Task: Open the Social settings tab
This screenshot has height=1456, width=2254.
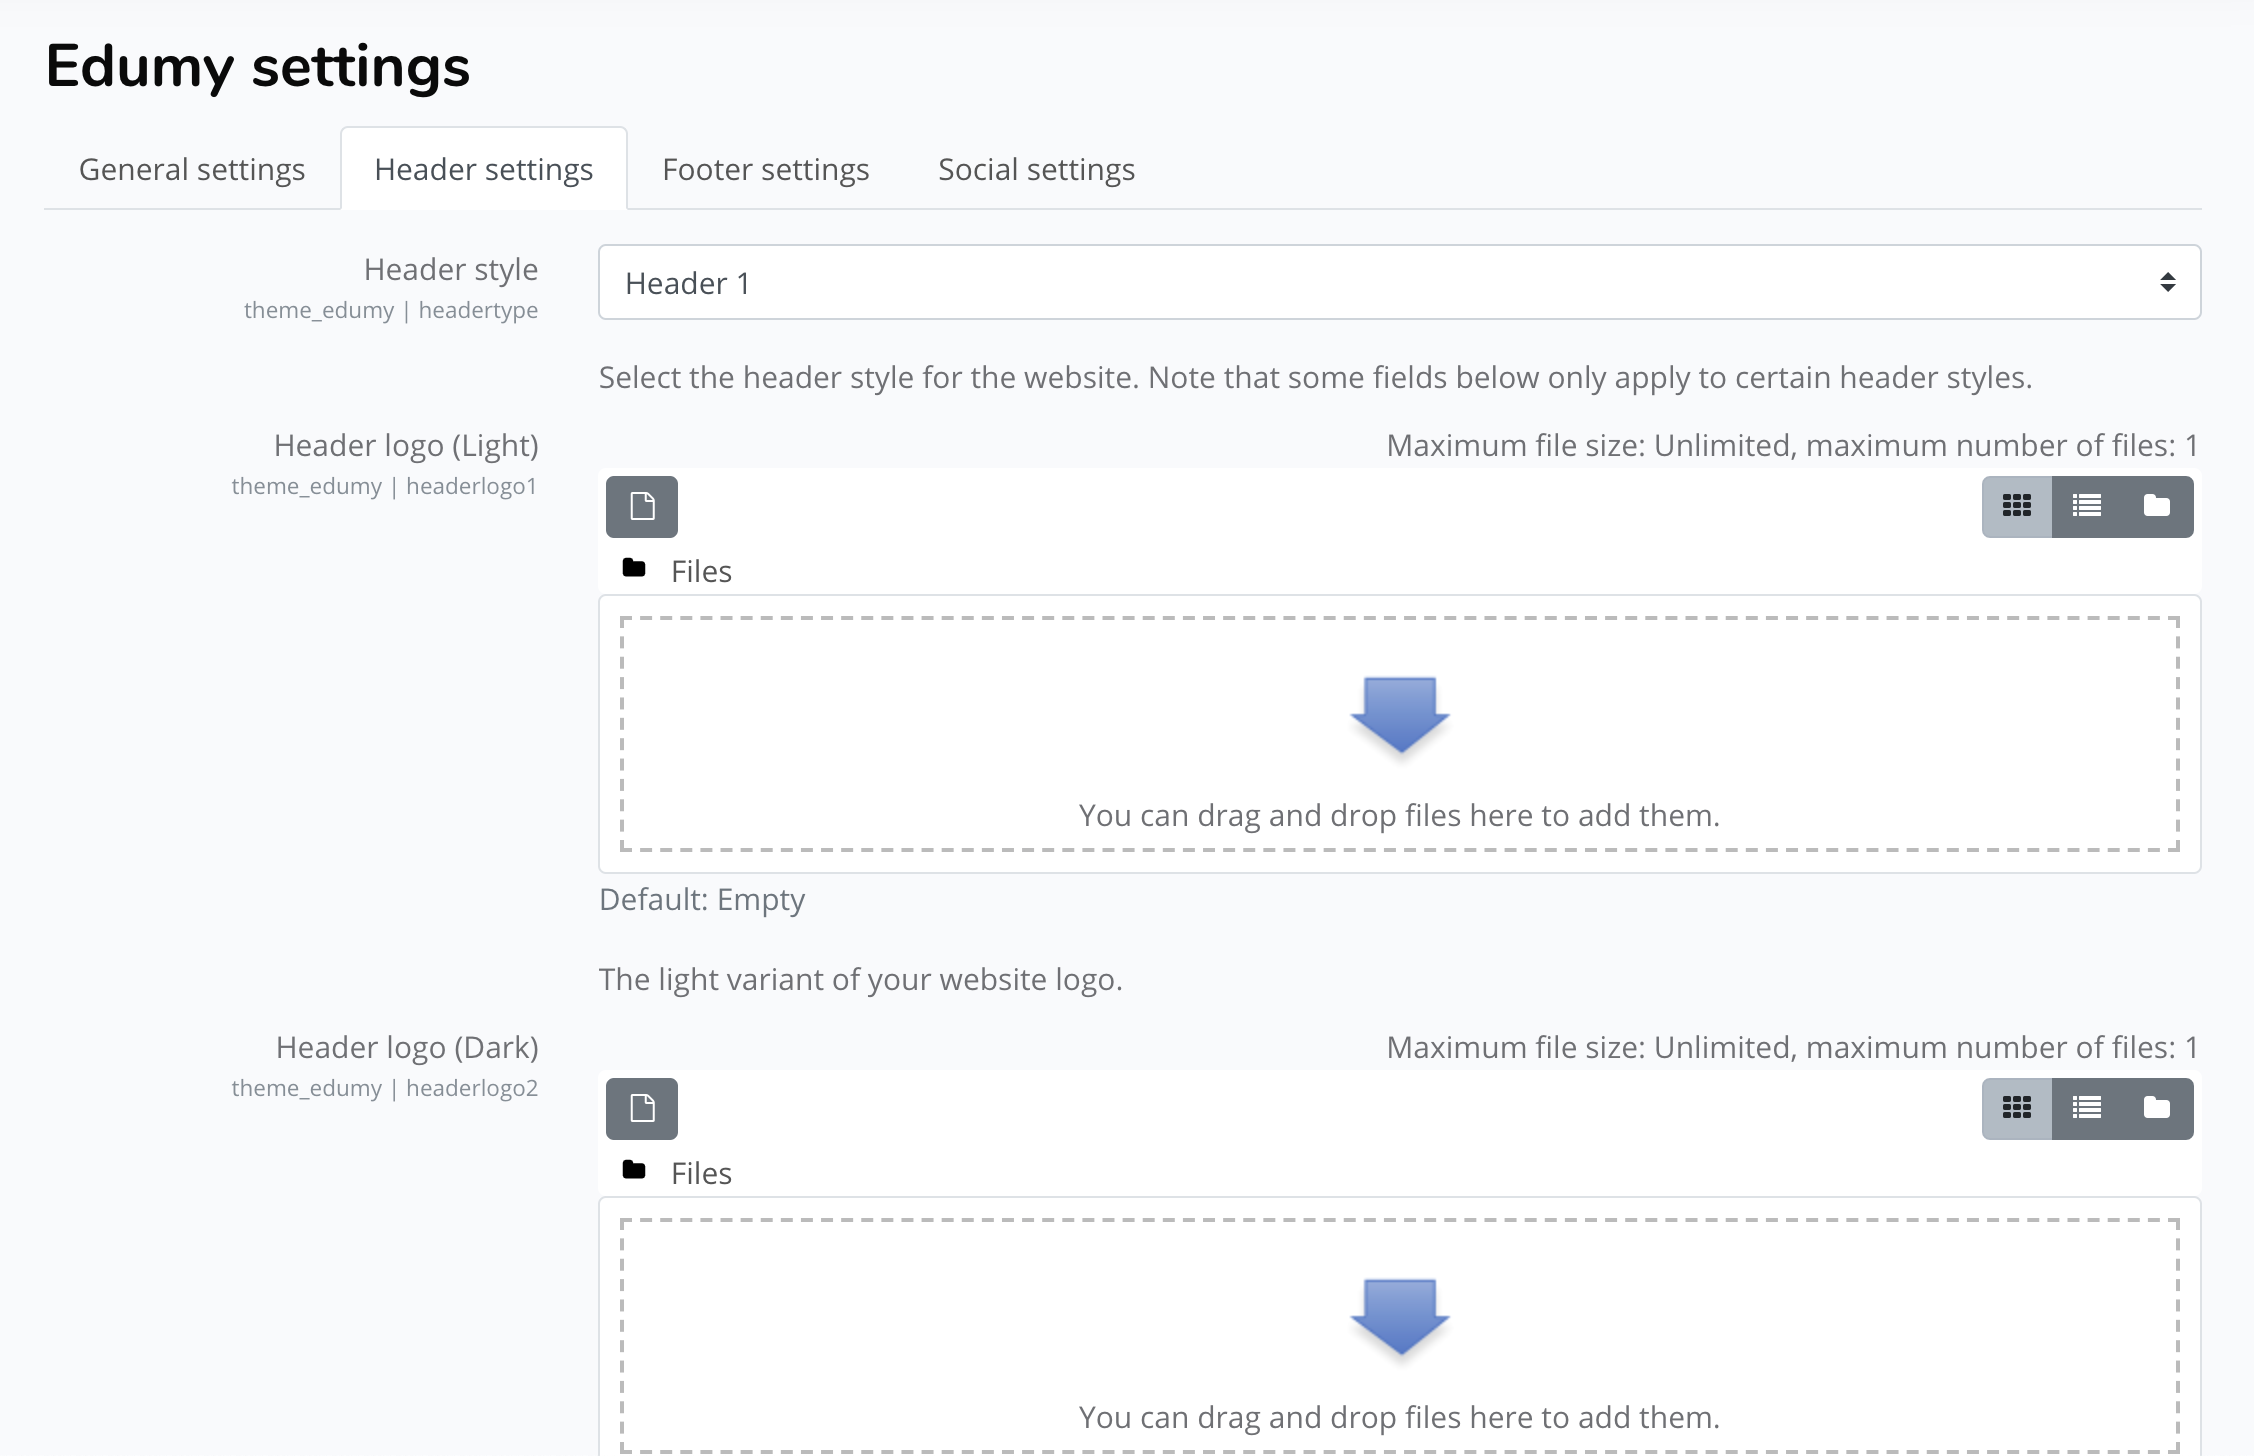Action: point(1036,169)
